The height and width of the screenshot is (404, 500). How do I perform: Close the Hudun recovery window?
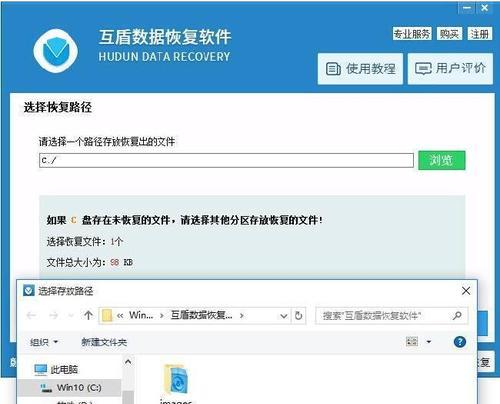485,8
